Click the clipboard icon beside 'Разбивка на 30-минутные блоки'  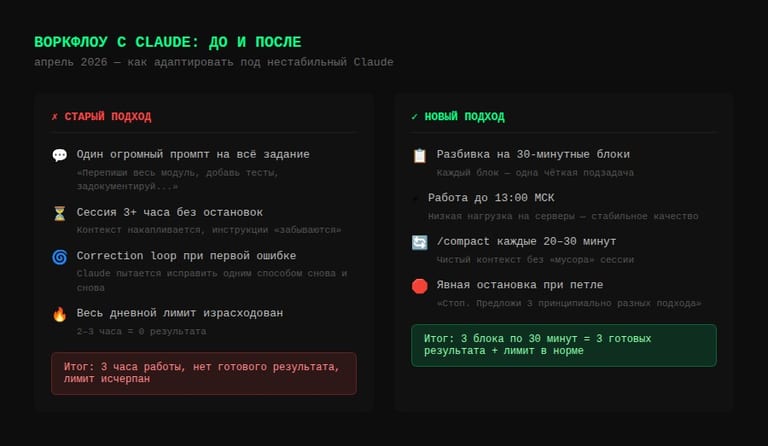point(420,155)
